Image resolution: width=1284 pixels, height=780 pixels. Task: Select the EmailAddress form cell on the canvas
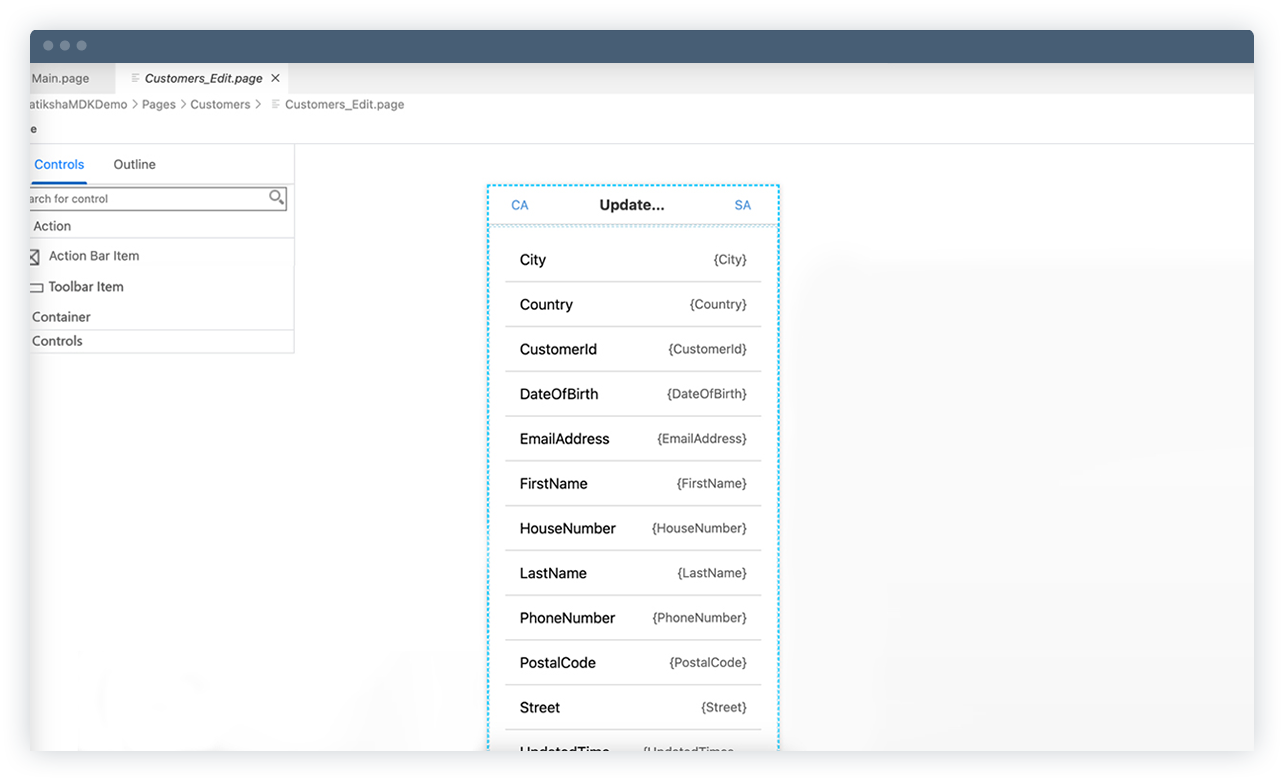633,439
